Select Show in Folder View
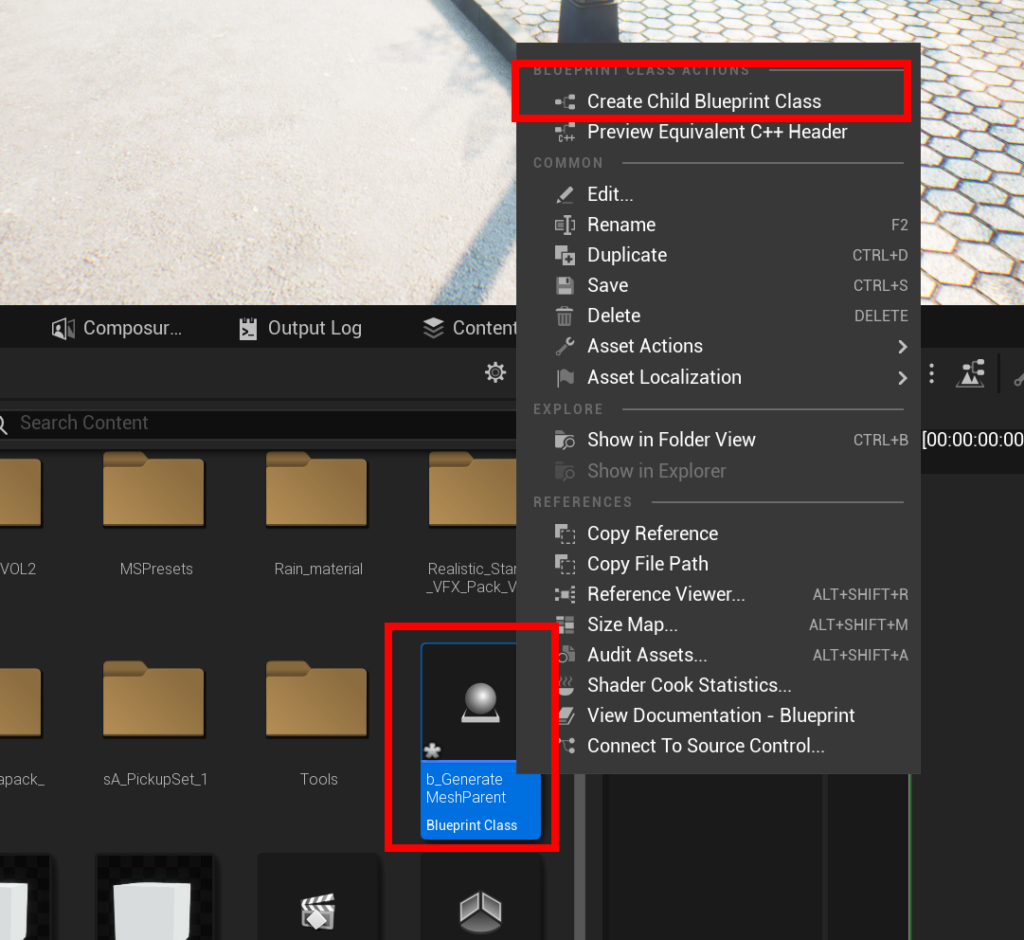 (x=717, y=440)
